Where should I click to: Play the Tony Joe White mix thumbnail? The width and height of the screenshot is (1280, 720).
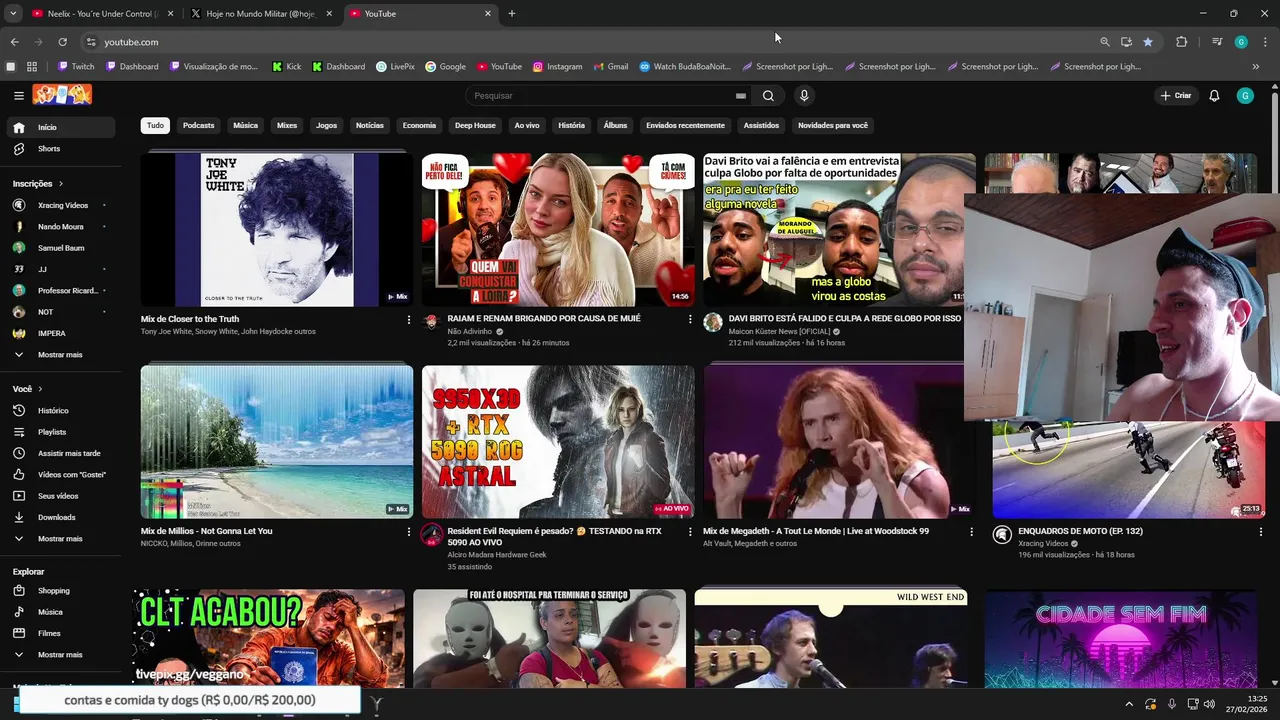277,230
